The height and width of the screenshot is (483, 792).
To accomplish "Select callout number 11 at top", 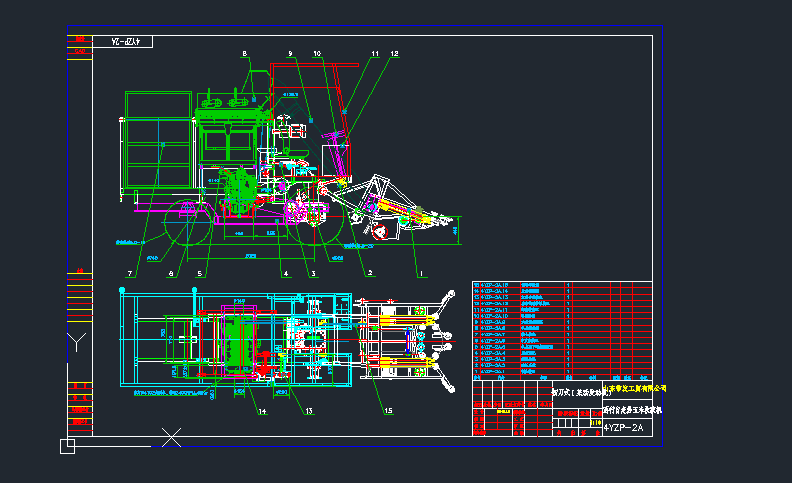I will click(x=375, y=54).
